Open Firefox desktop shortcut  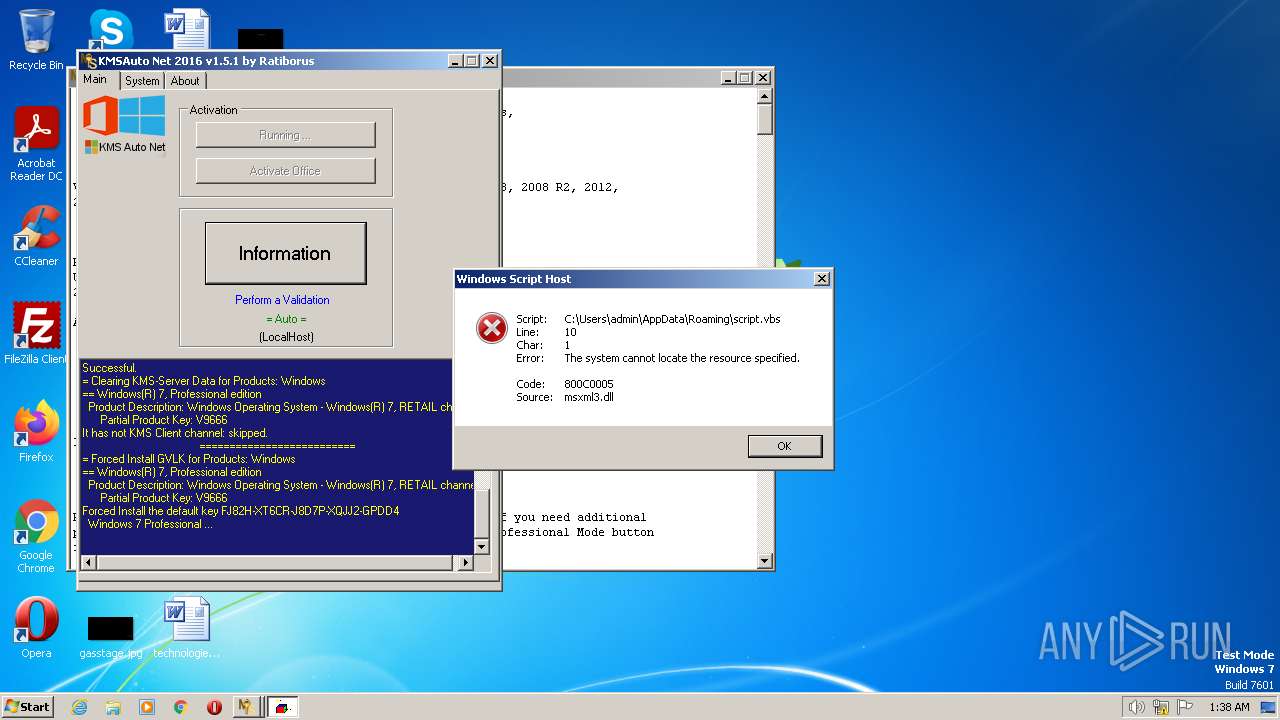pos(36,431)
